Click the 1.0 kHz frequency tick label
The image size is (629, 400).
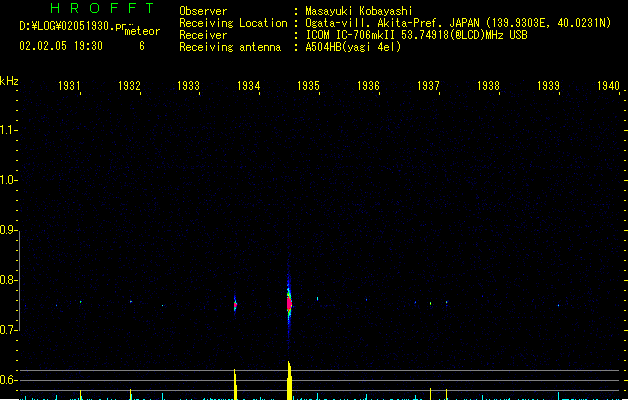[x=7, y=180]
